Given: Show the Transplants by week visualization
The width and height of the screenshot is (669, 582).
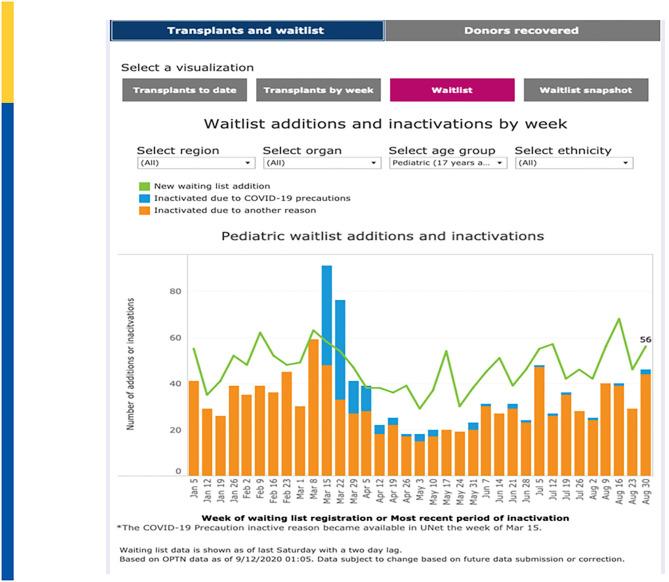Looking at the screenshot, I should (x=318, y=90).
